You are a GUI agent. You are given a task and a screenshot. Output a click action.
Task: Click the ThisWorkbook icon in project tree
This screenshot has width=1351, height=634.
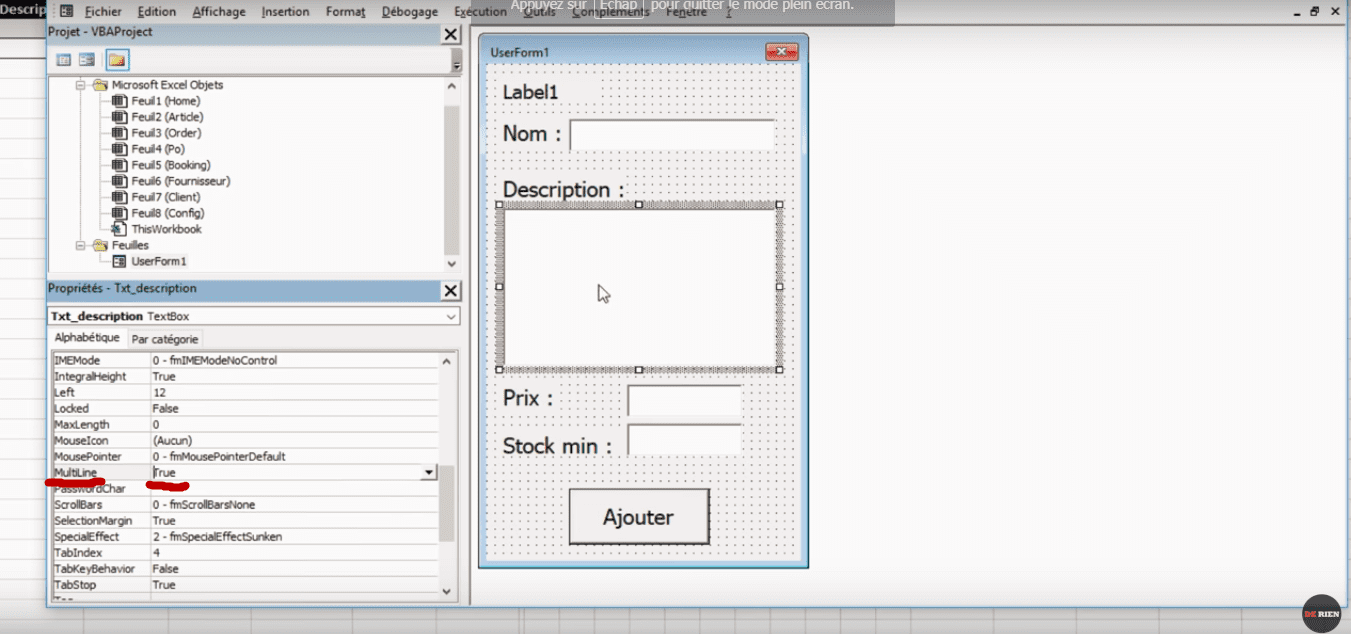[119, 229]
